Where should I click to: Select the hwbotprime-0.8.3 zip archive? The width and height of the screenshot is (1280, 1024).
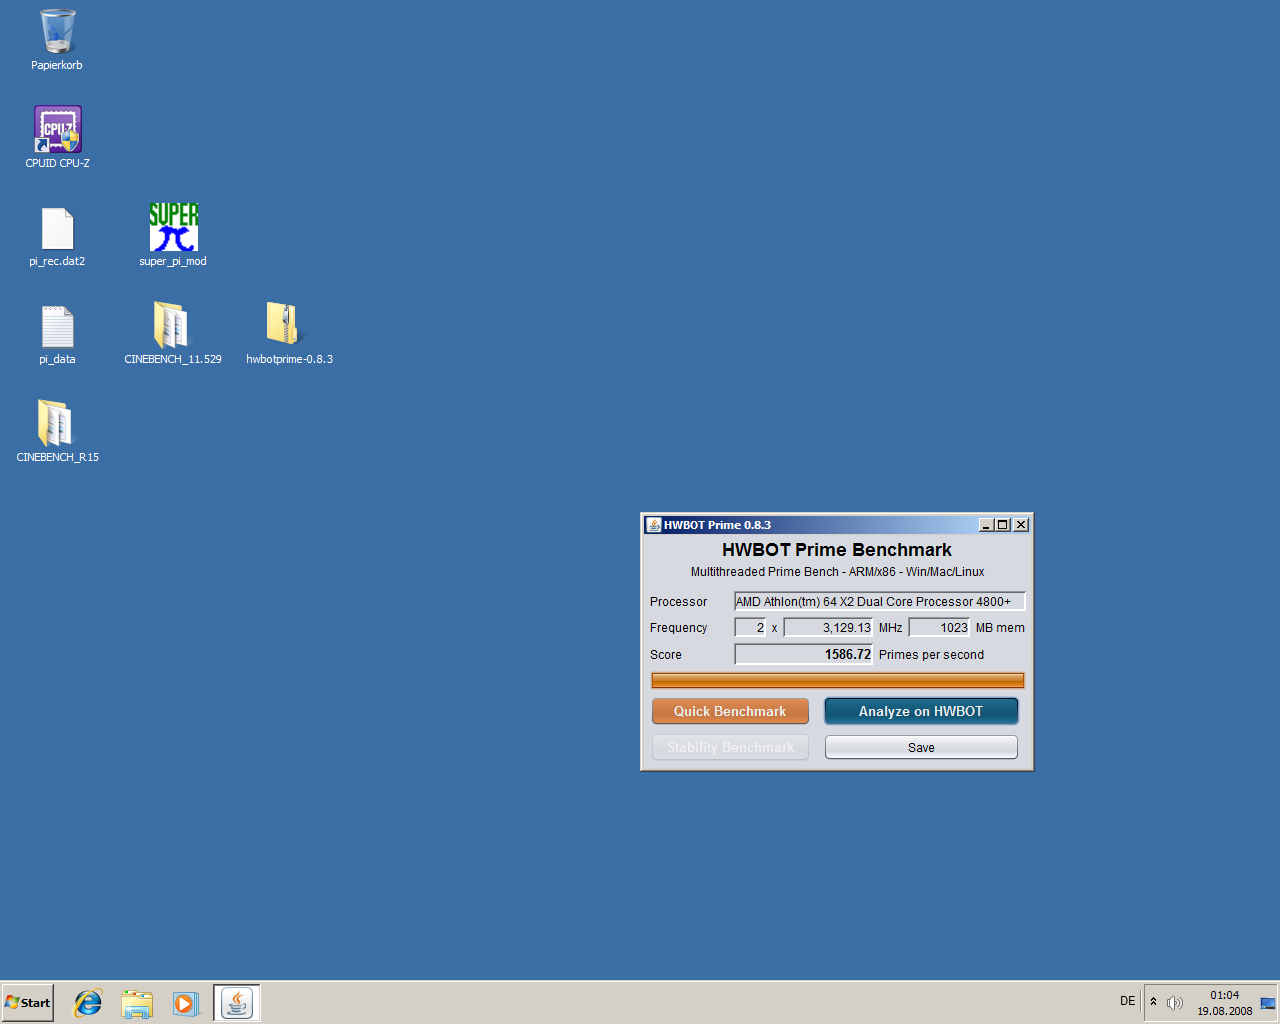(289, 334)
